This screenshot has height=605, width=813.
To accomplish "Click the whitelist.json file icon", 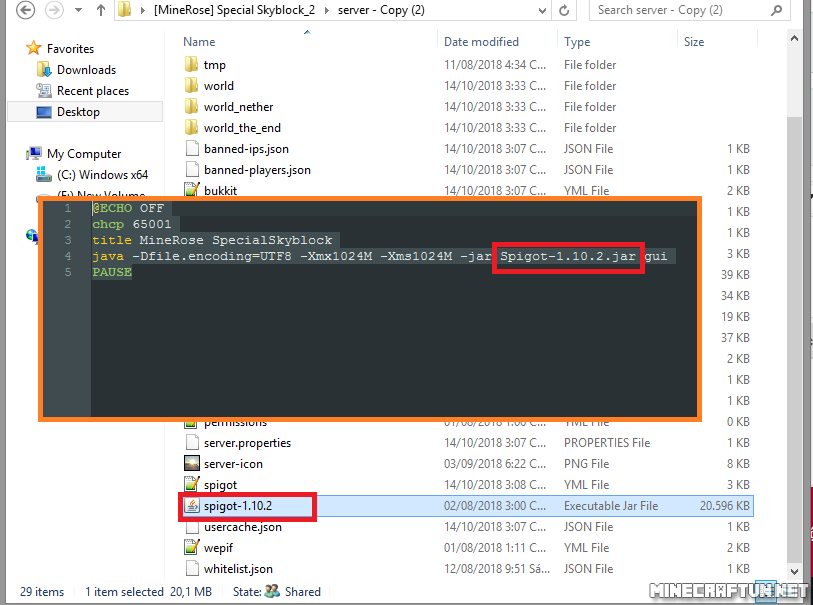I will coord(192,569).
